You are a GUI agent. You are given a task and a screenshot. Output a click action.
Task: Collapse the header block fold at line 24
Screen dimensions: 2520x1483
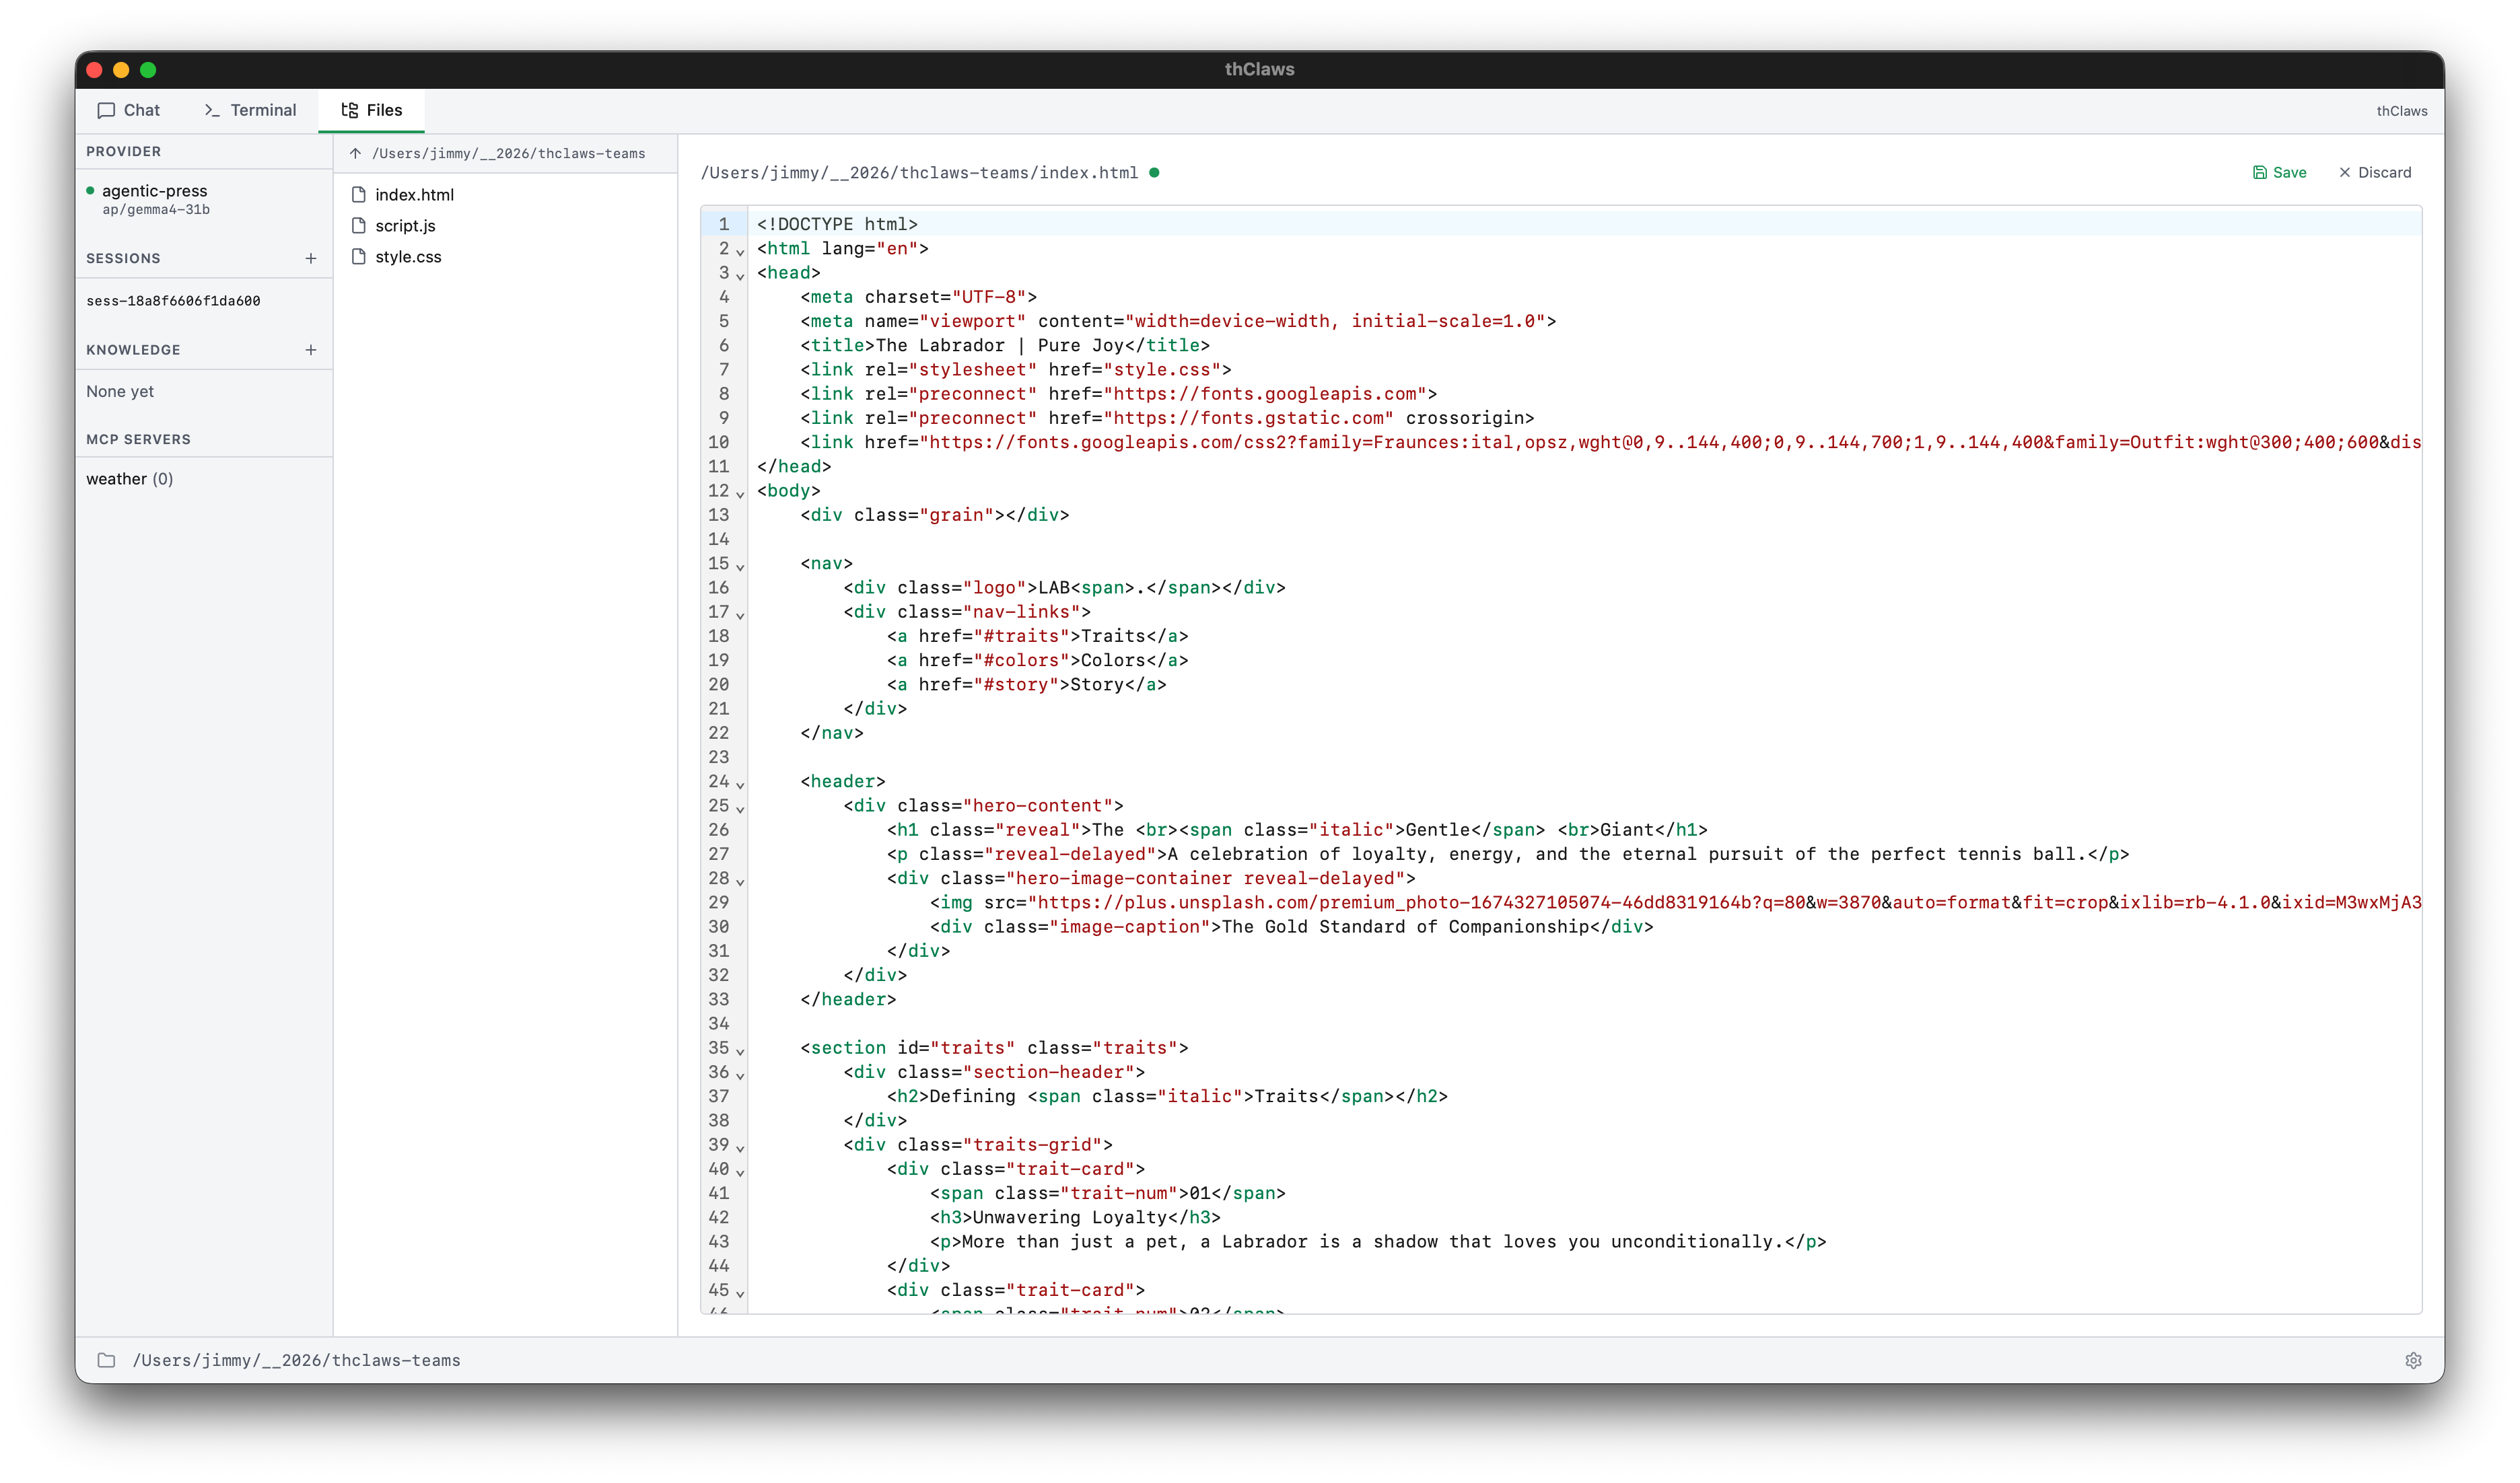click(740, 786)
